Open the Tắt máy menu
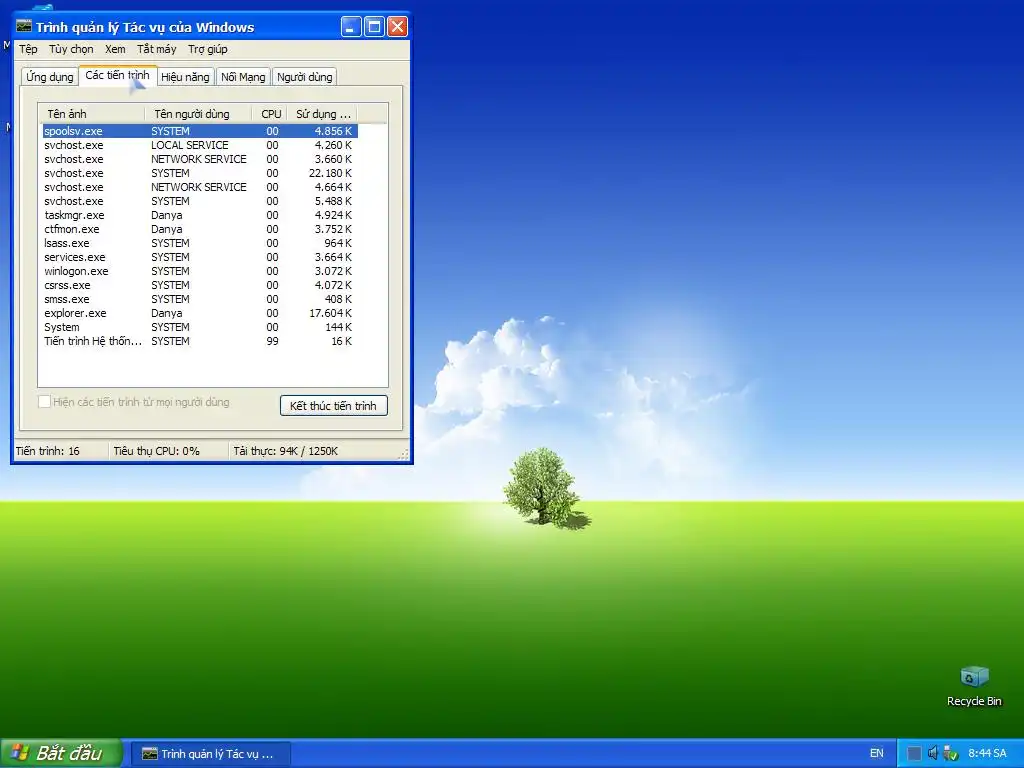Viewport: 1024px width, 768px height. pos(156,49)
